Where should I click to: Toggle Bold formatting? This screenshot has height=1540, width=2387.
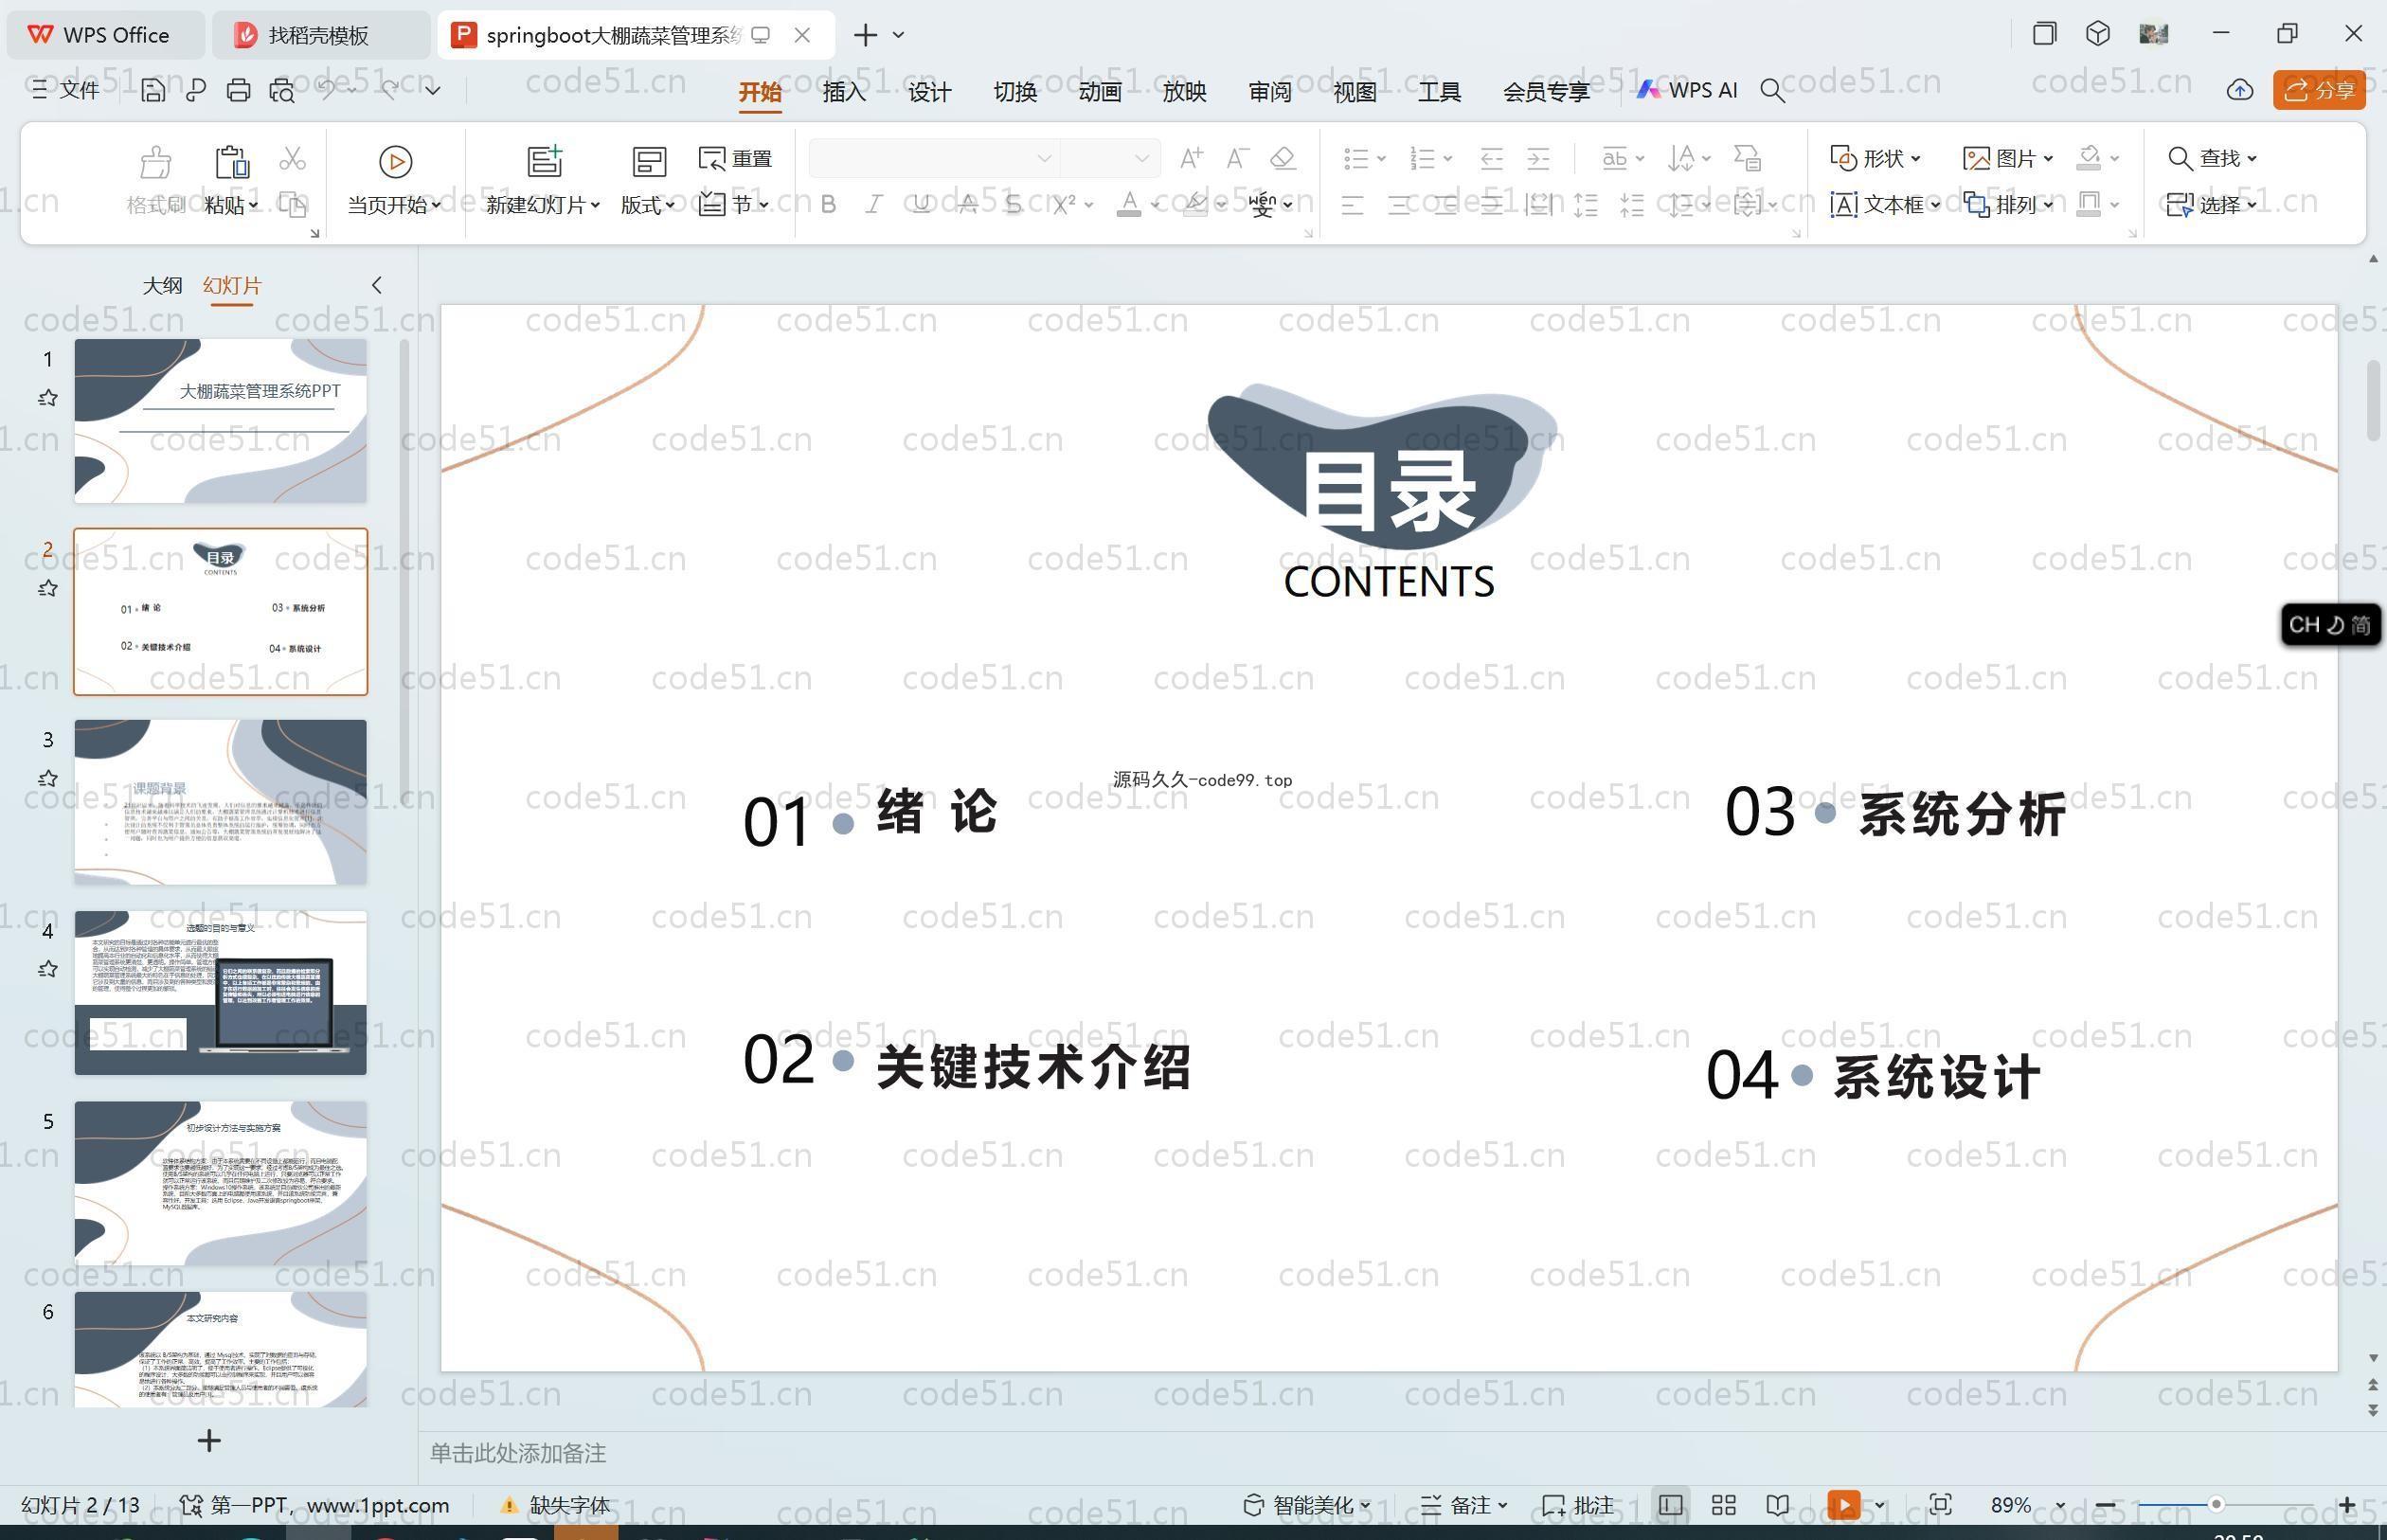(828, 205)
